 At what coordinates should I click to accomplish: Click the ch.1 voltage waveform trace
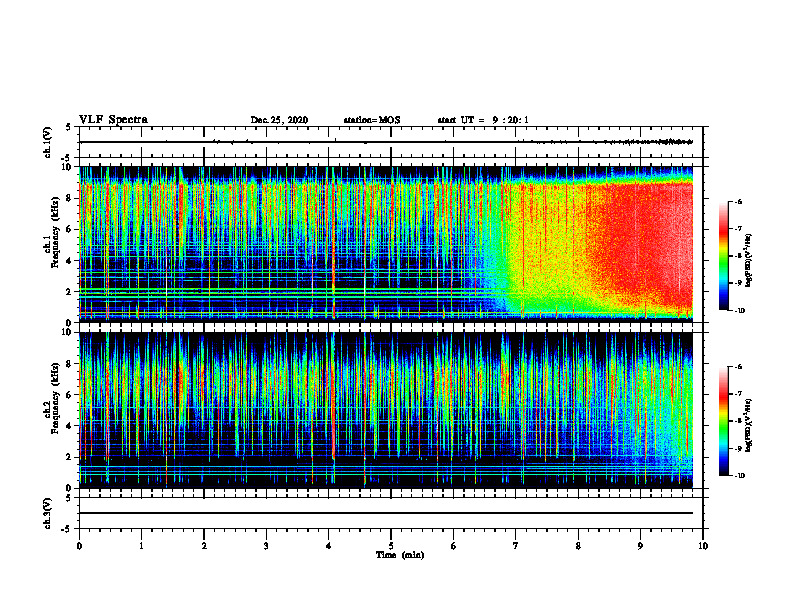pos(386,142)
